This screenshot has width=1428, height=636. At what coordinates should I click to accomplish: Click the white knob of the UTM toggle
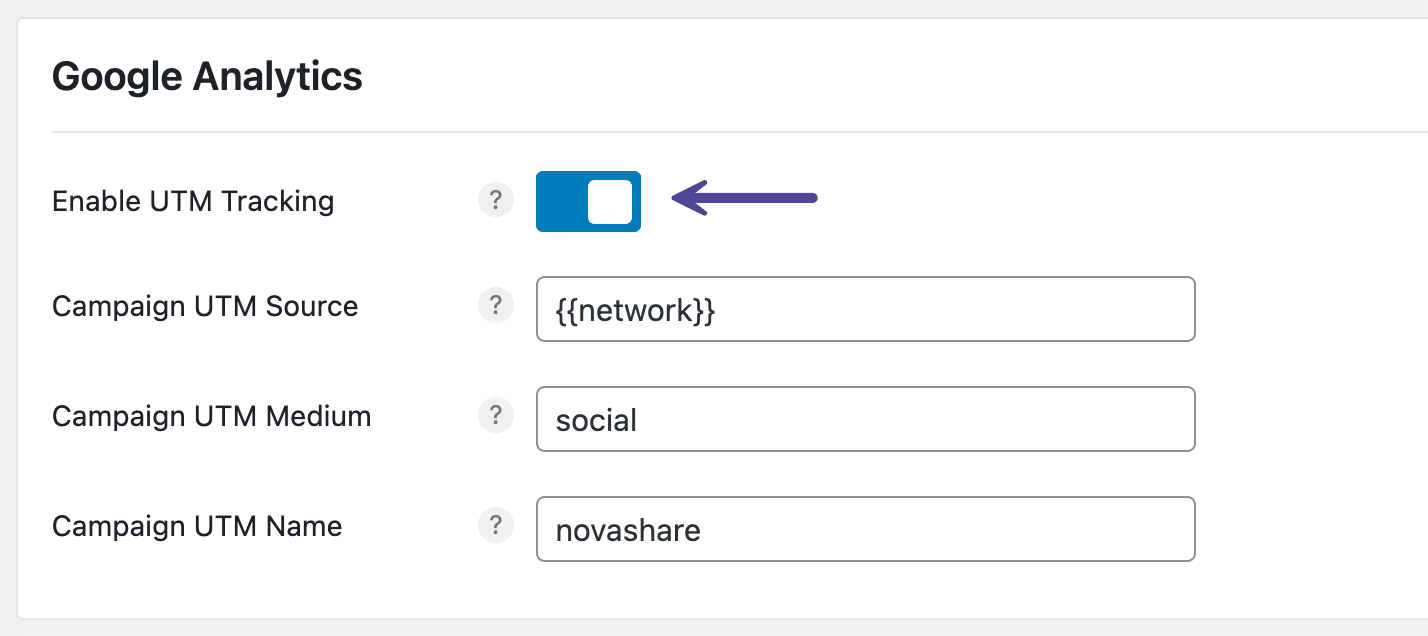pos(609,201)
